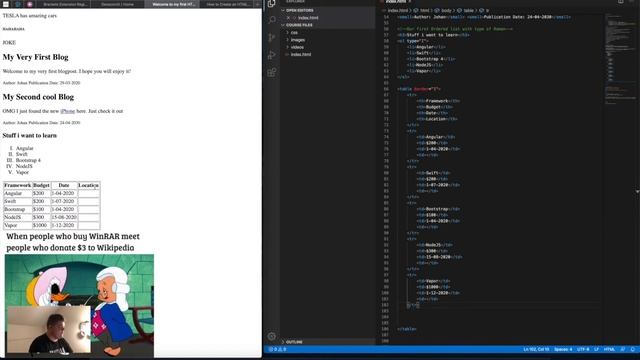Click the iPhone link in the blog post
Screen dimensions: 640x360
coord(68,111)
